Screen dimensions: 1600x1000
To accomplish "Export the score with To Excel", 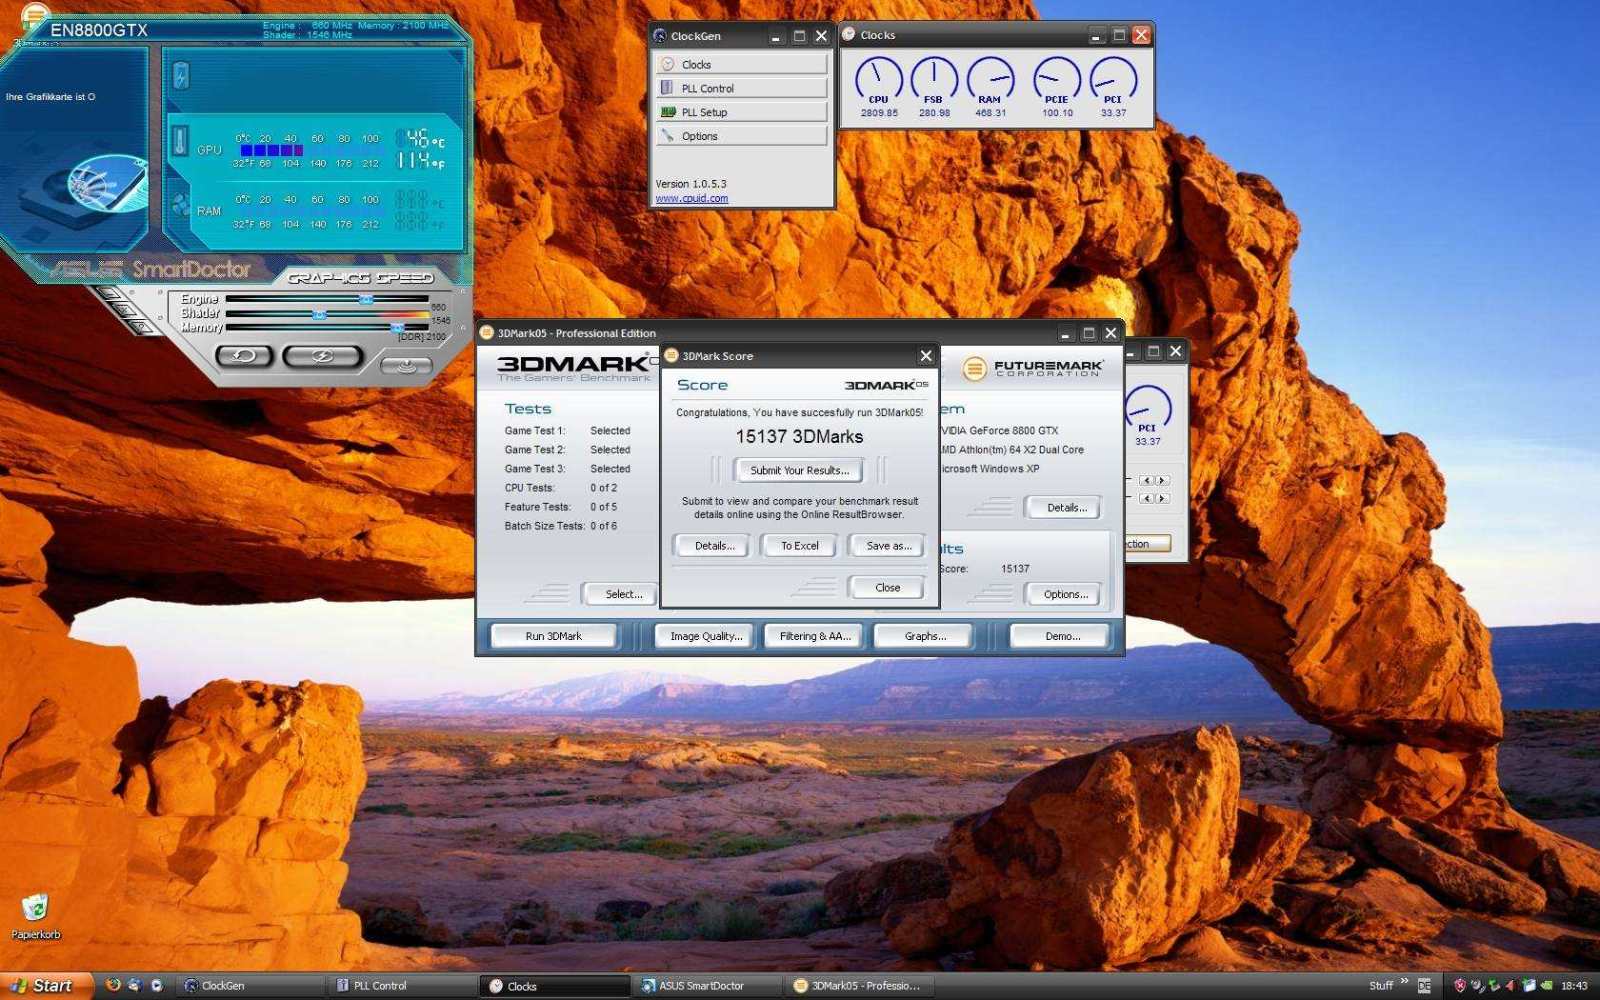I will point(799,546).
